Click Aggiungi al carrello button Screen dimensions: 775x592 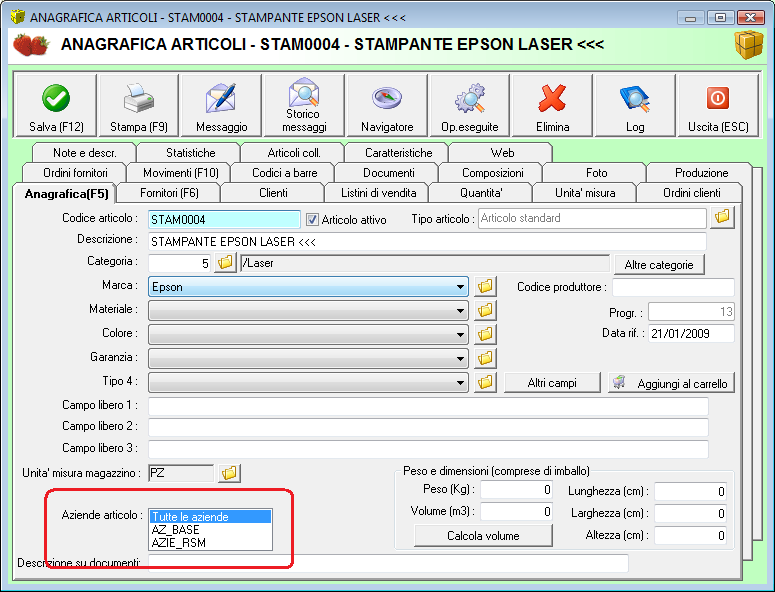(671, 383)
